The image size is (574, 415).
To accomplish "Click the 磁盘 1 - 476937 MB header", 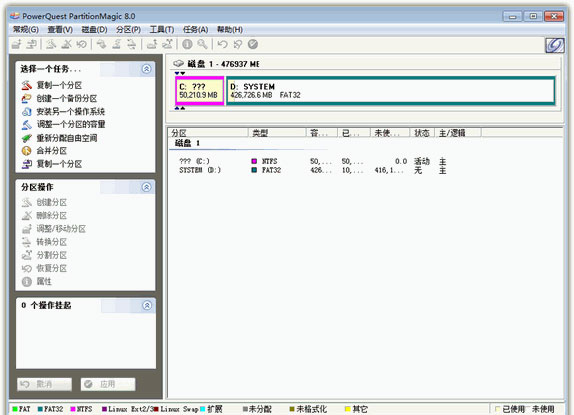I will (223, 64).
